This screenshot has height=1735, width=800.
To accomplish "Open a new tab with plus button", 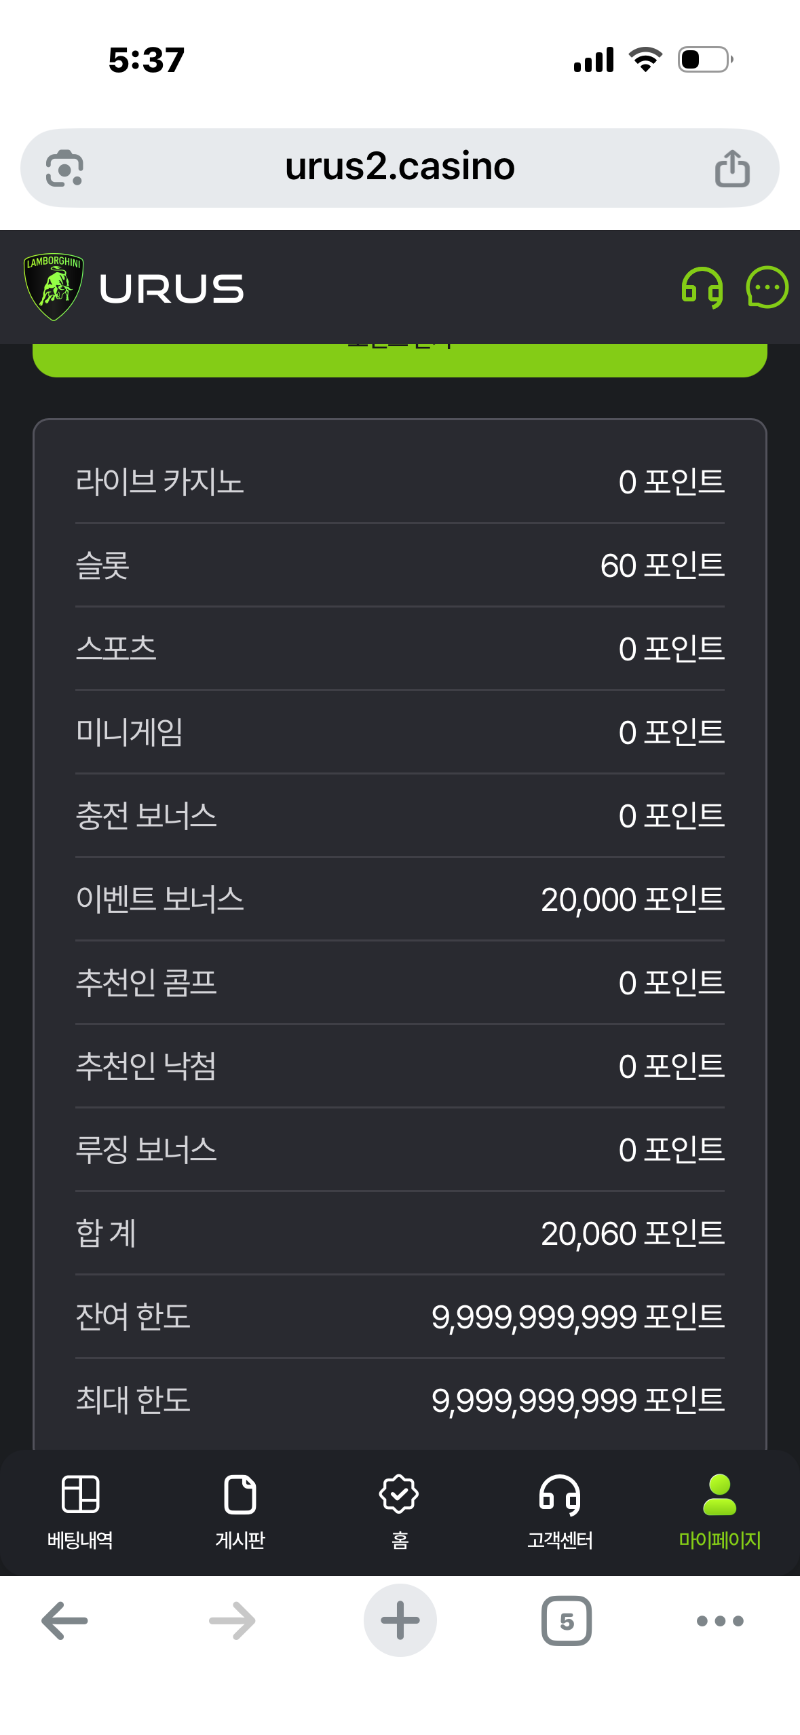I will pos(400,1620).
